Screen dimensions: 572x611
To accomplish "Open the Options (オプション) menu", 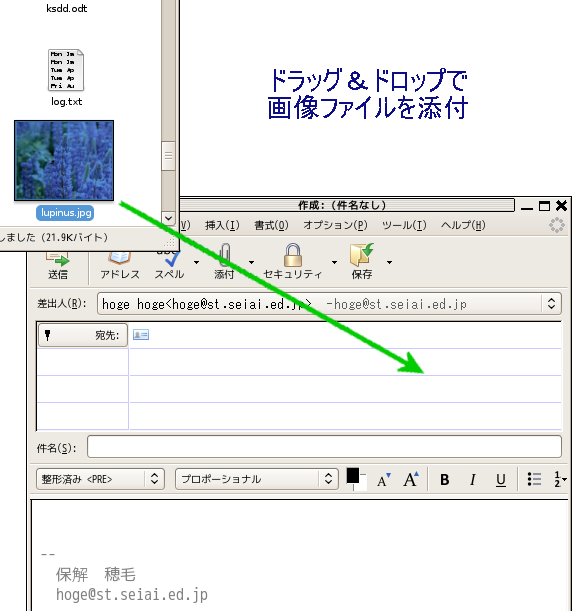I will tap(335, 225).
